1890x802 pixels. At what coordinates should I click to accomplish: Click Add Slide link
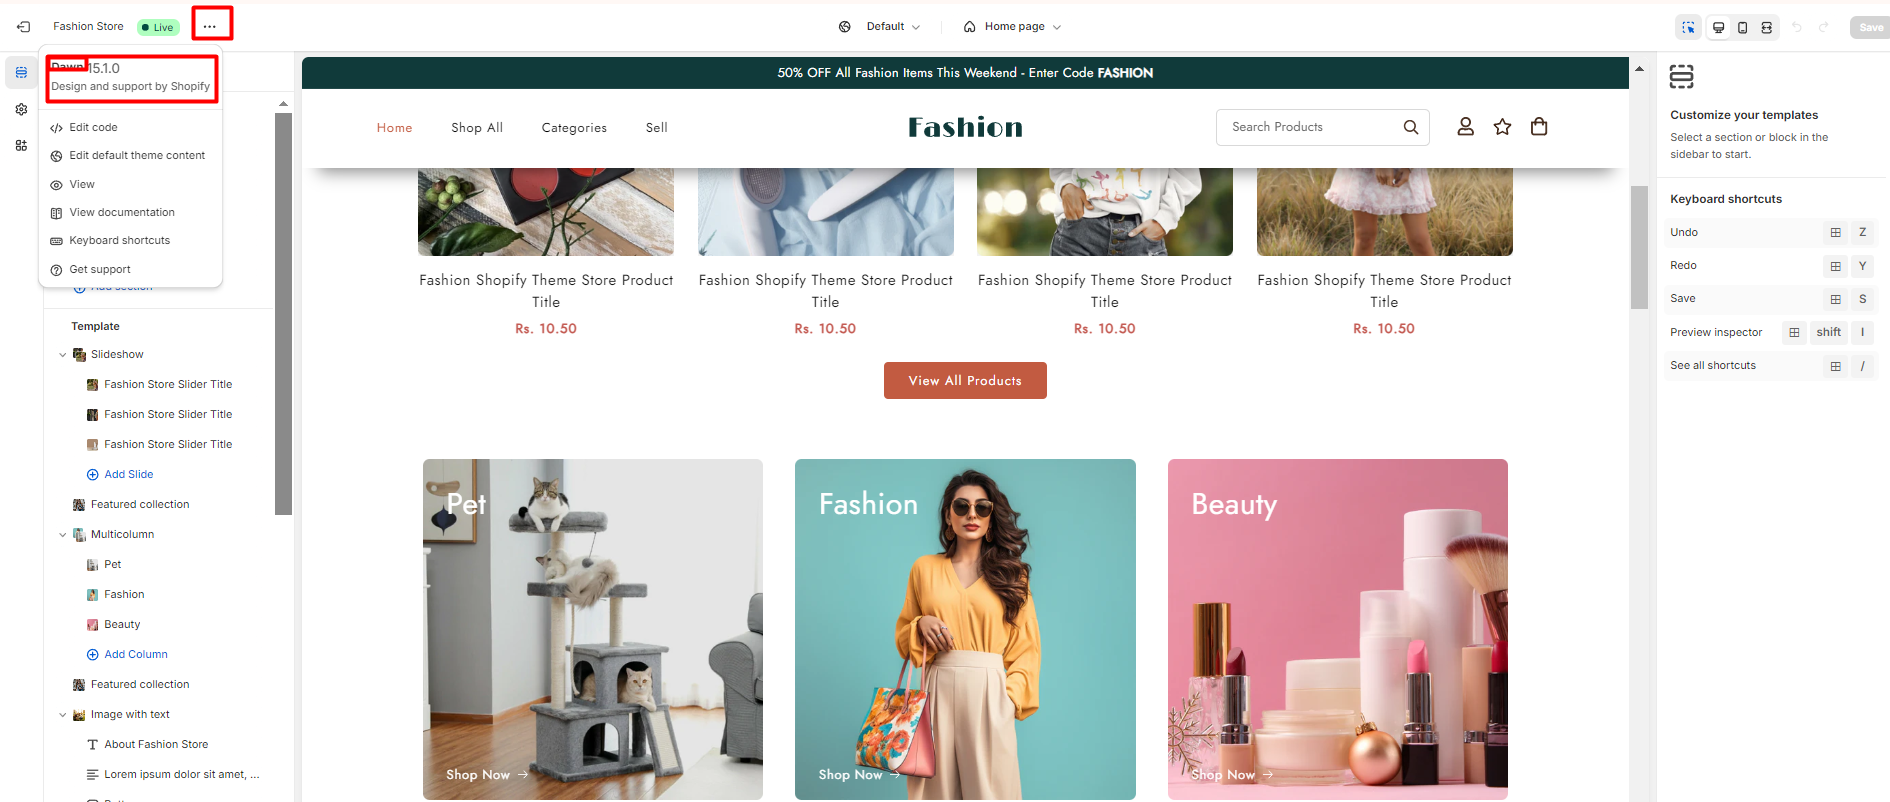(x=129, y=474)
